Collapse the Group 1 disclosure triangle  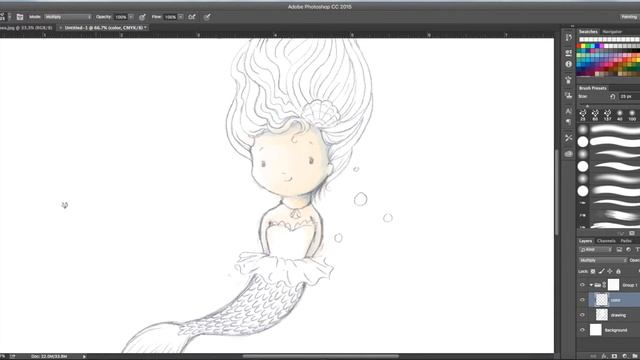coord(591,285)
